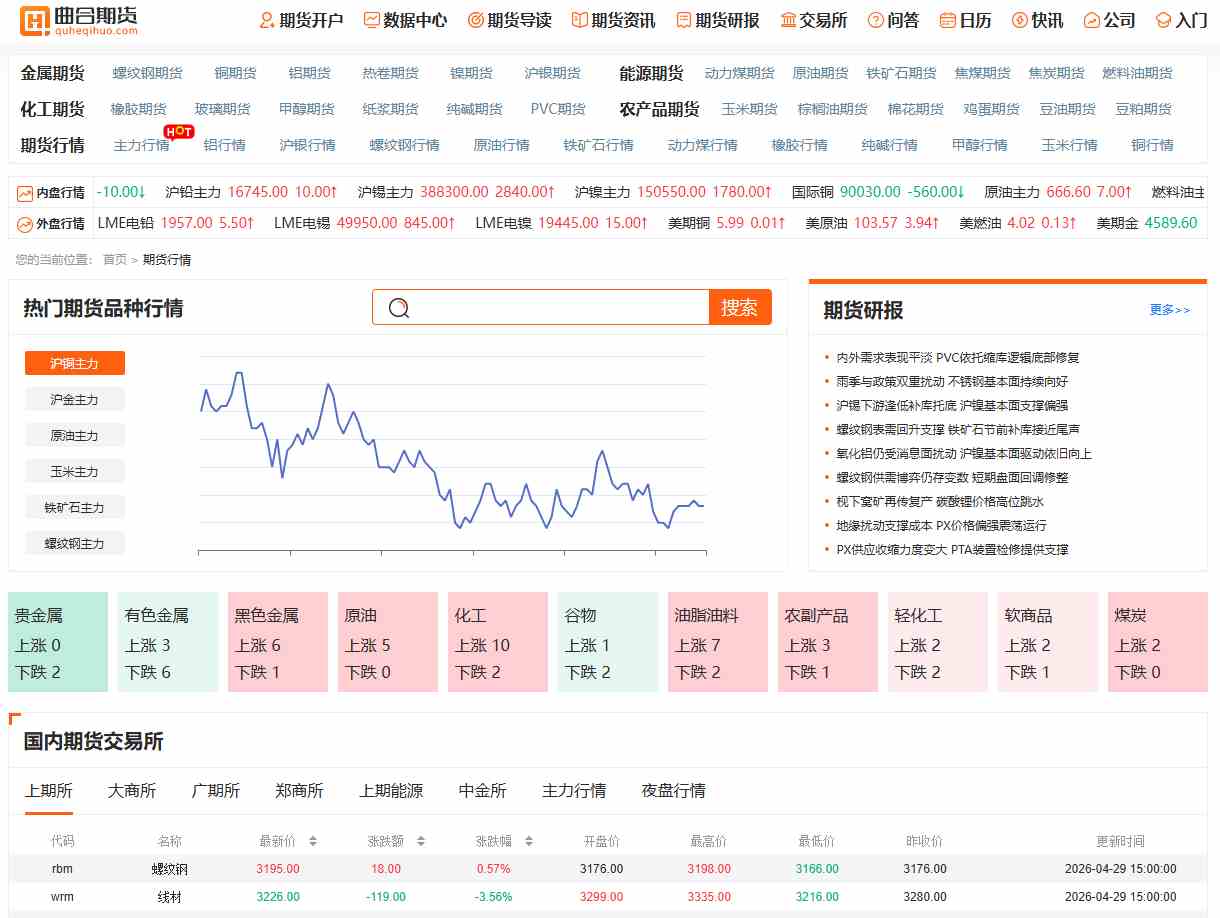Click the 快讯 news icon
This screenshot has height=918, width=1220.
click(x=1019, y=20)
